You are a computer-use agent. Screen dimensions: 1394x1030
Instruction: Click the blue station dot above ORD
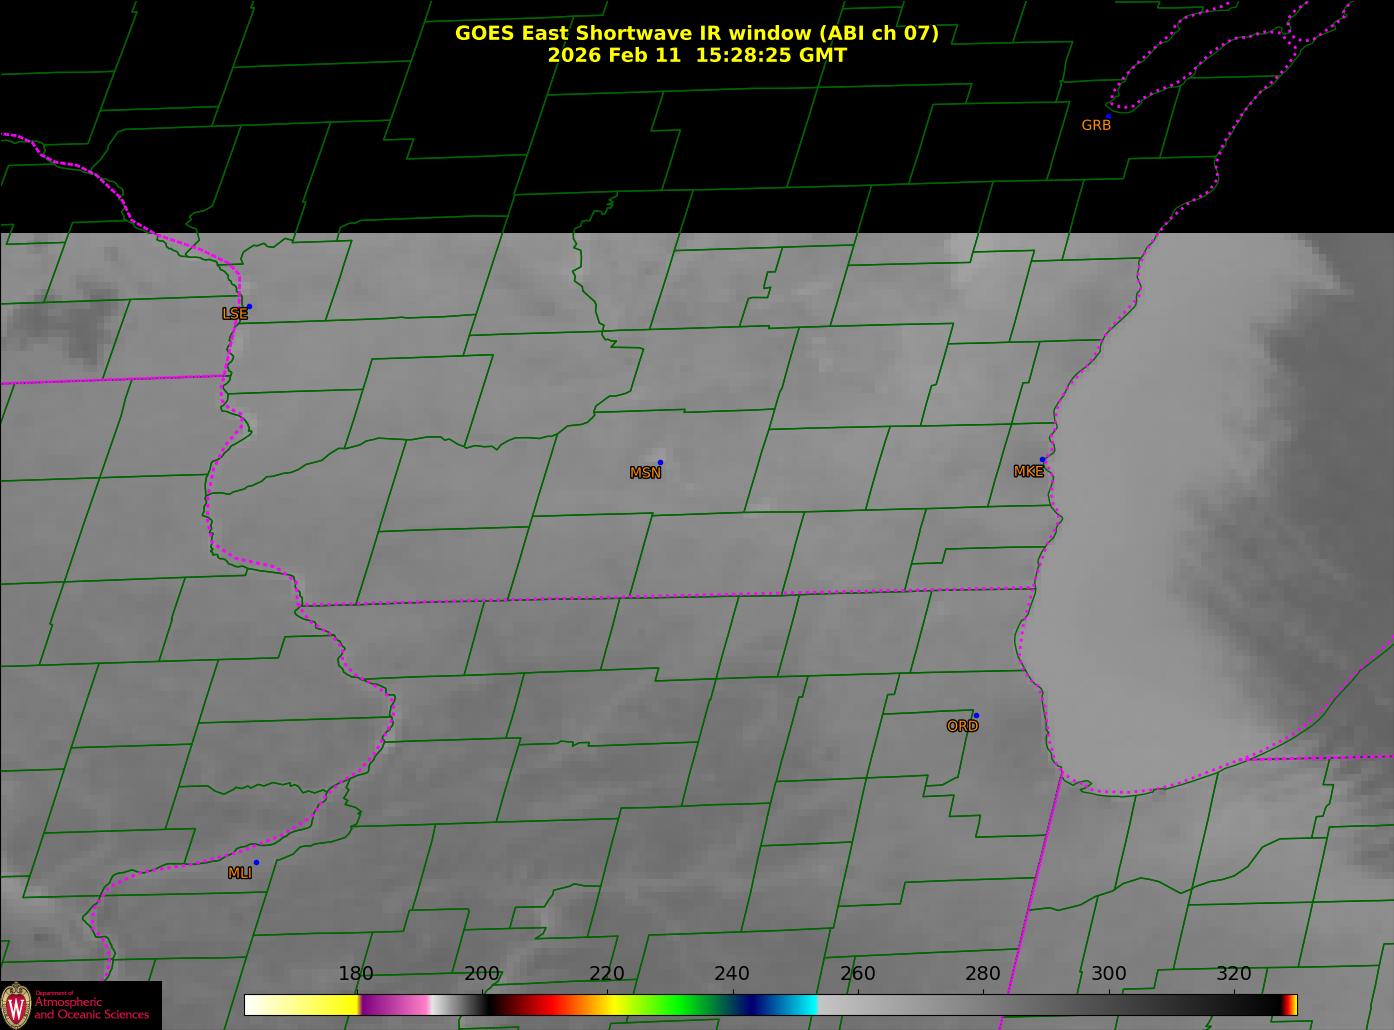(976, 716)
